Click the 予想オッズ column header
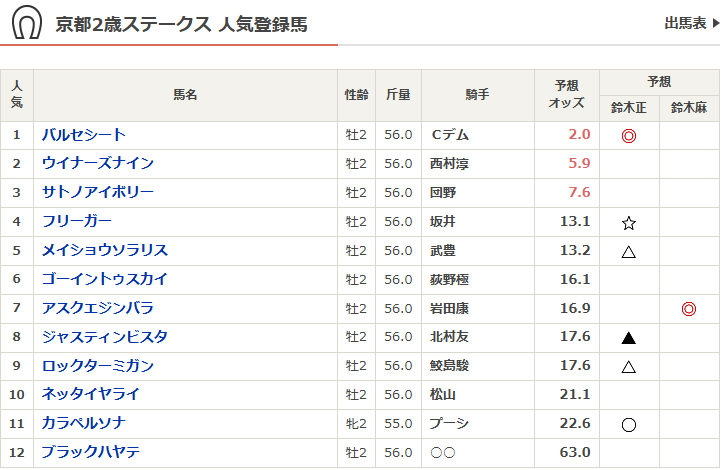Screen dimensions: 721x470 567,94
